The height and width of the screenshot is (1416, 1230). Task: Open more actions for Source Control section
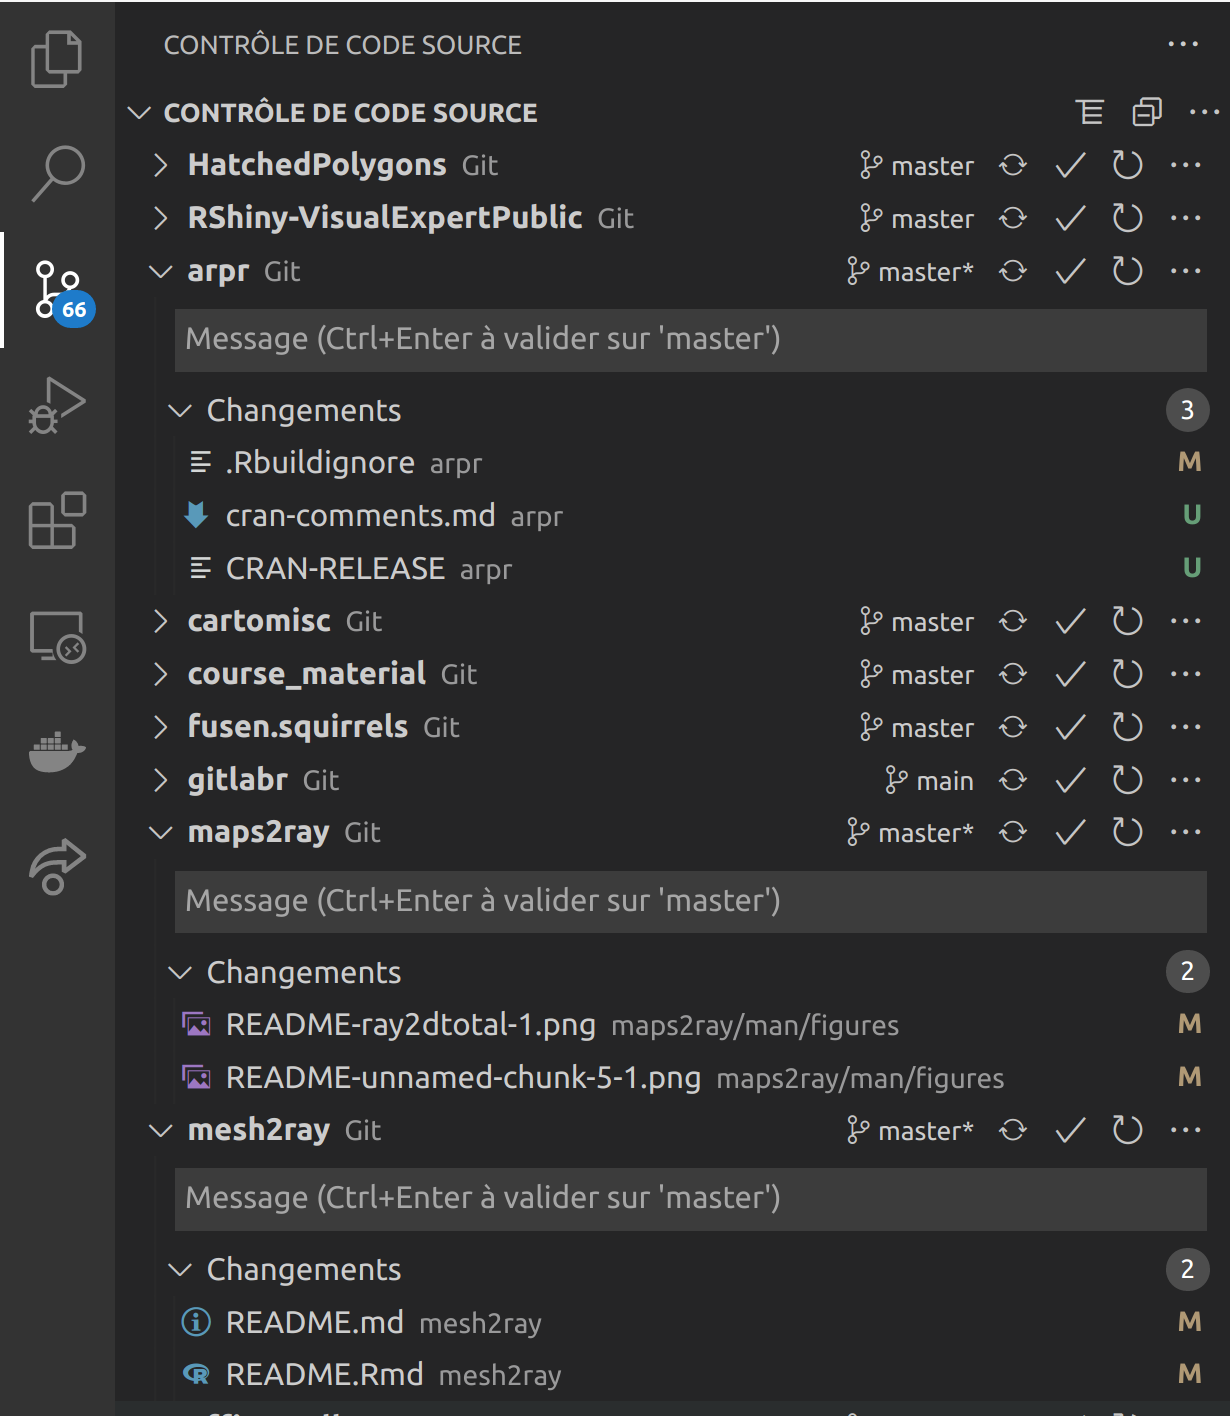click(1204, 112)
